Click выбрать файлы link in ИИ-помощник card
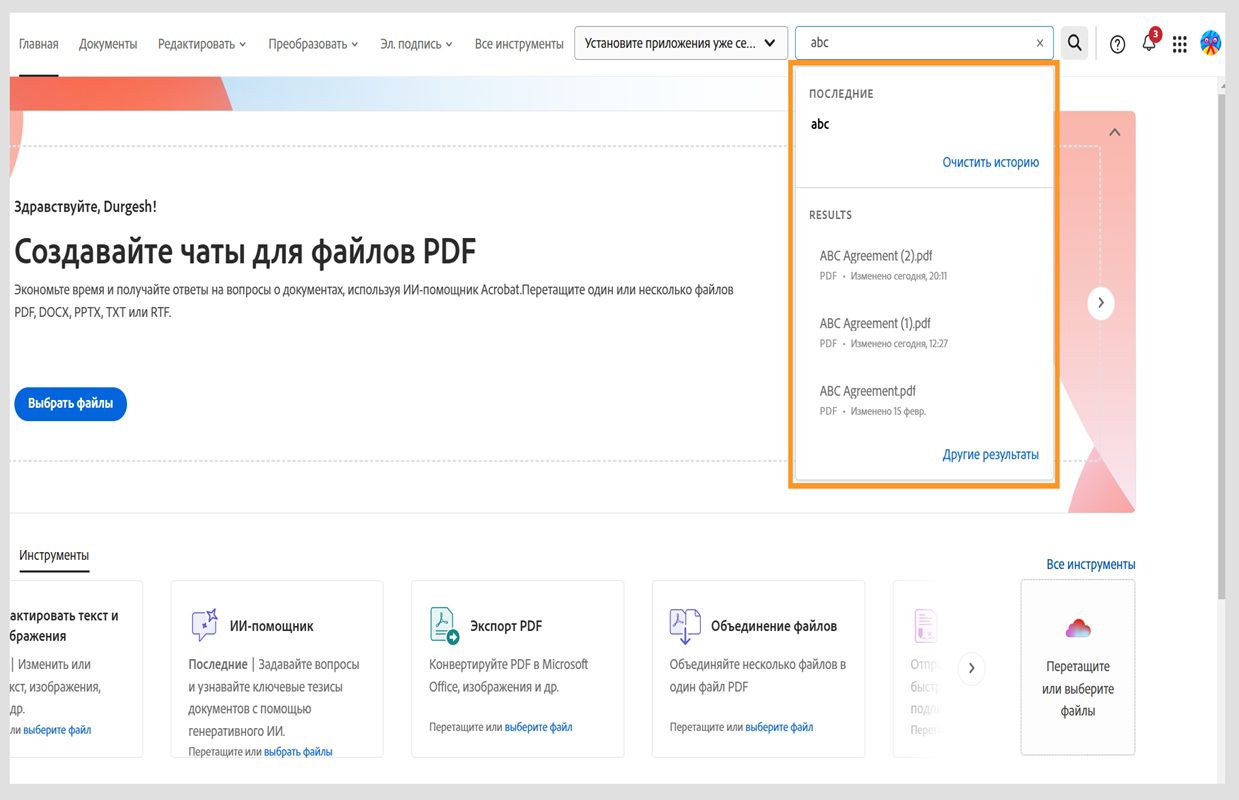1239x800 pixels. [x=298, y=751]
